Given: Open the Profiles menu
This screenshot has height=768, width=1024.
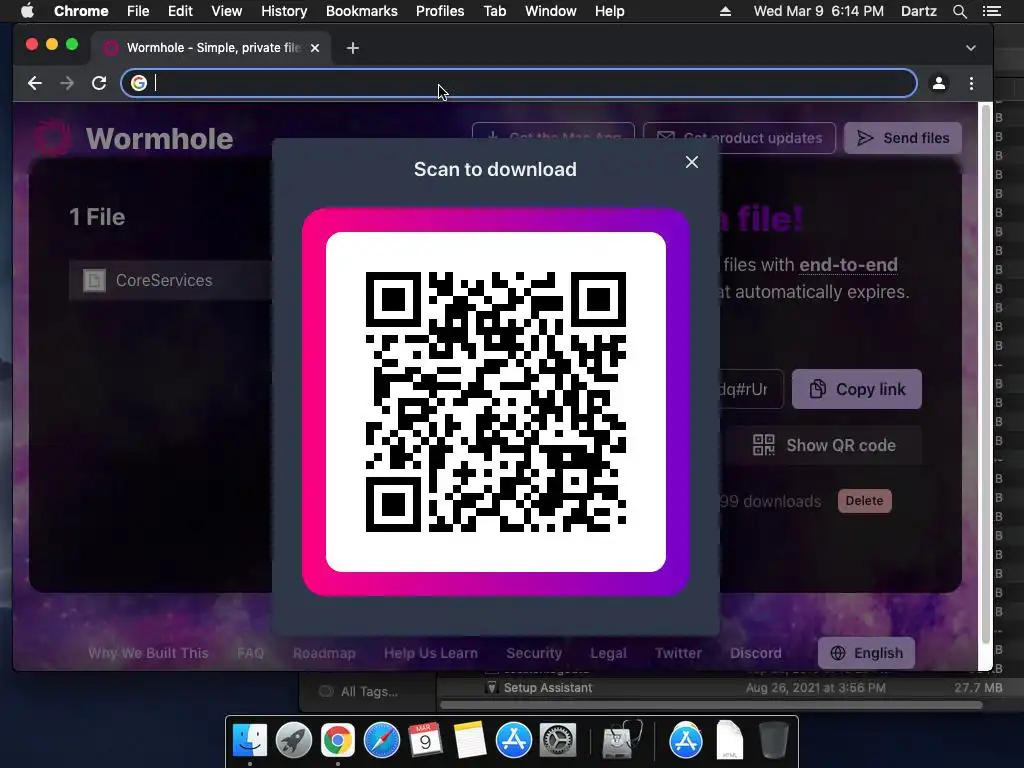Looking at the screenshot, I should pyautogui.click(x=440, y=11).
